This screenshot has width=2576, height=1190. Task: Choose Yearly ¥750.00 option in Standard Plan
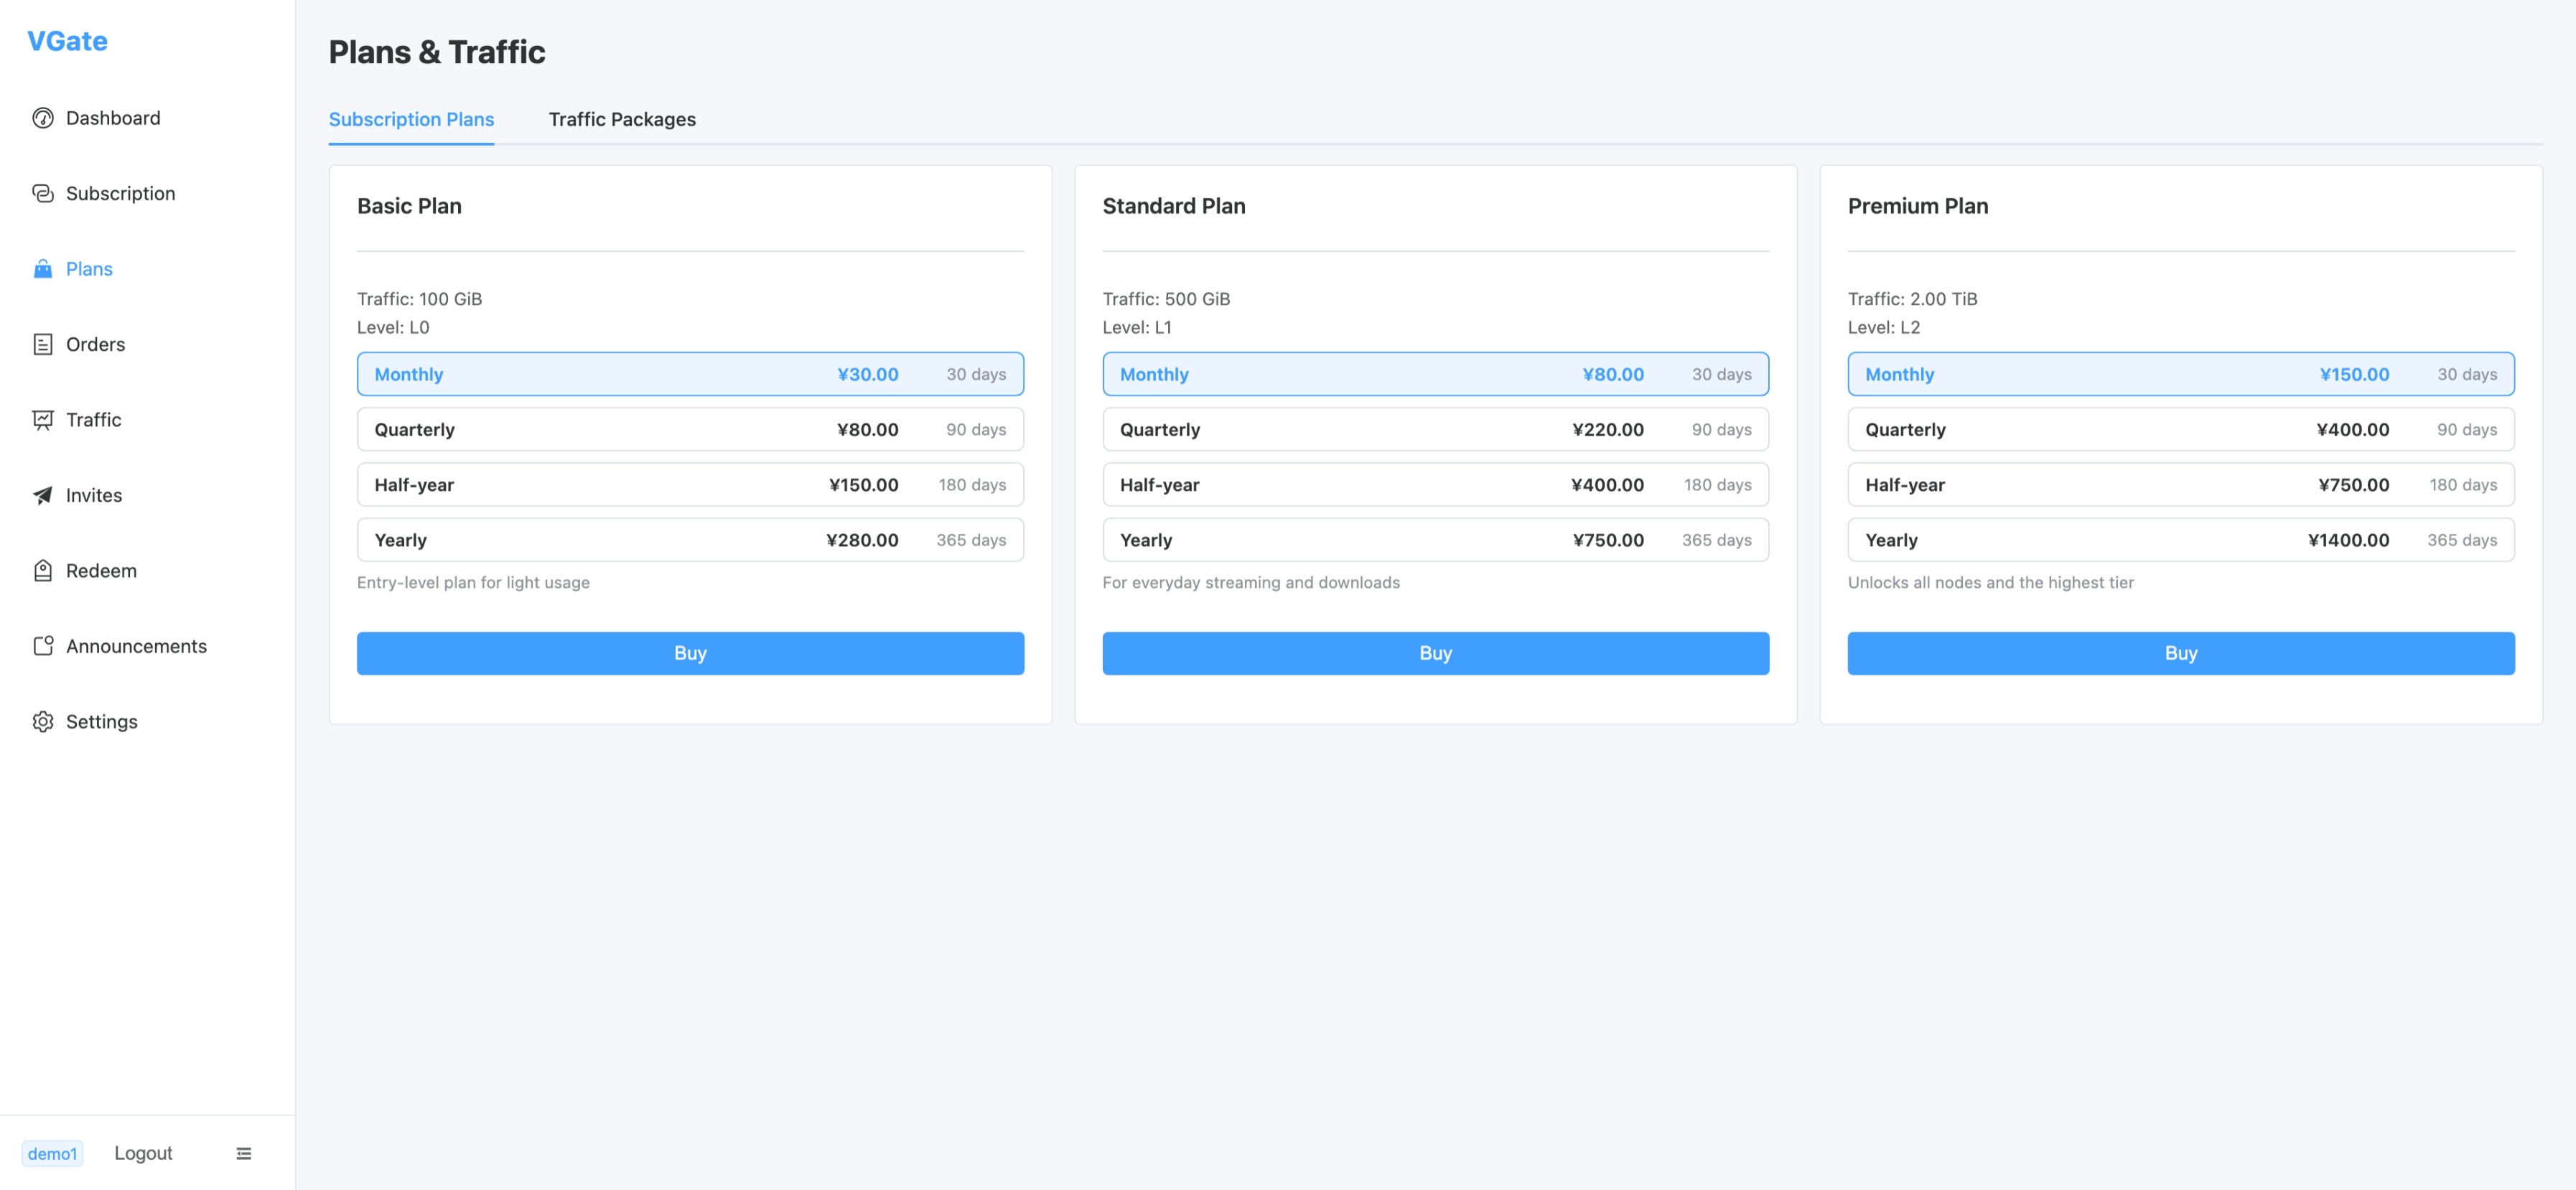tap(1435, 540)
